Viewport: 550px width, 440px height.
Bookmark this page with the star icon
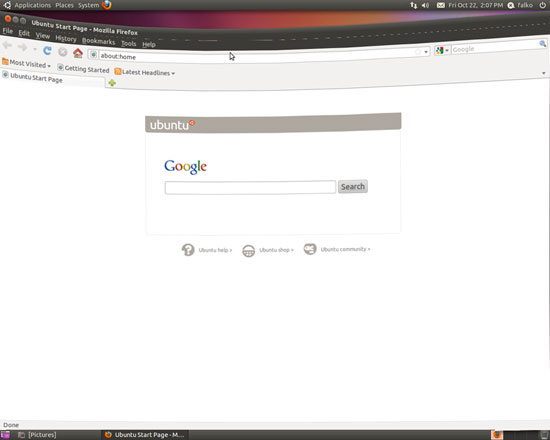tap(418, 52)
